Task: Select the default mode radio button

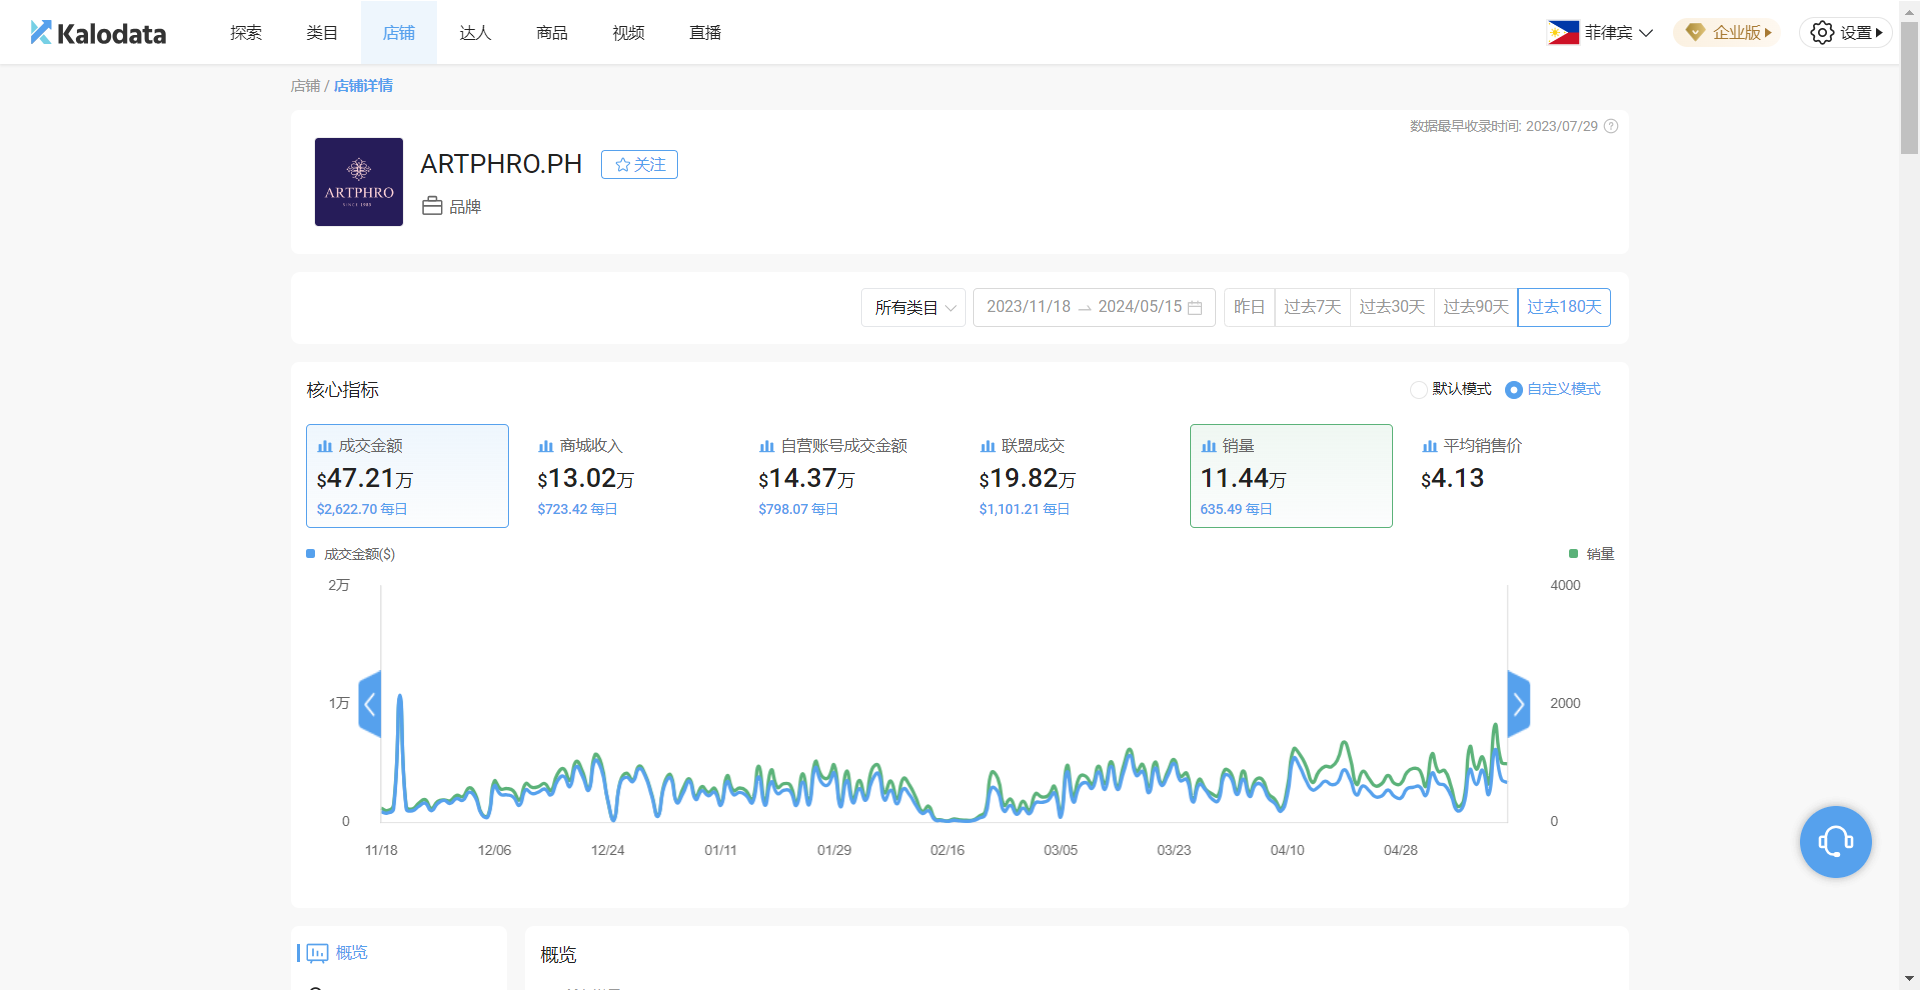Action: pyautogui.click(x=1418, y=390)
